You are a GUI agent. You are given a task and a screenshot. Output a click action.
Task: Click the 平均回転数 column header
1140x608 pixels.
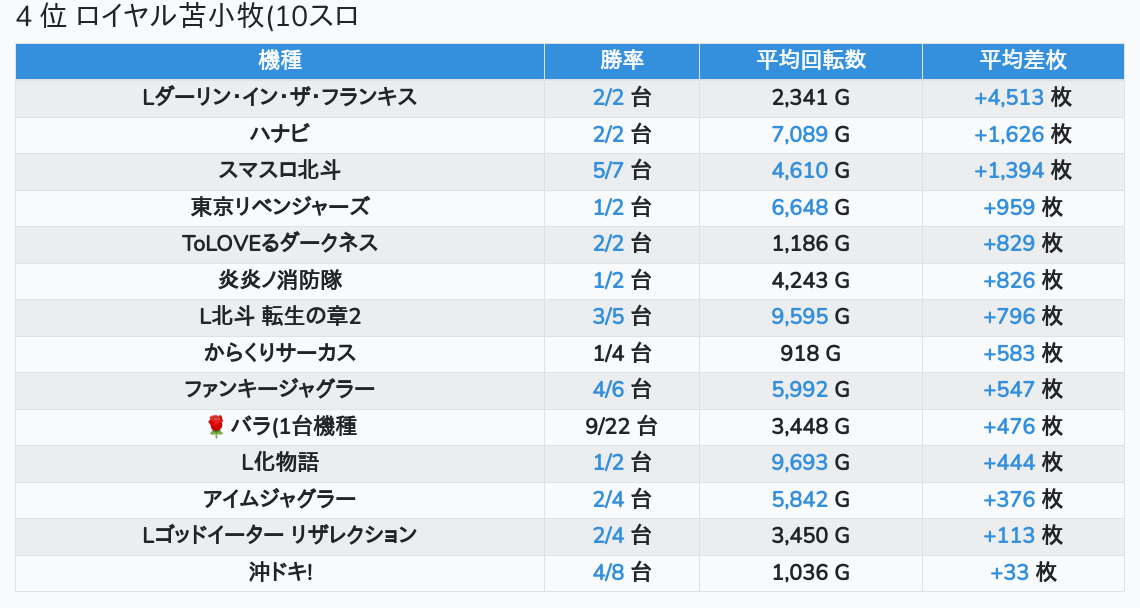(811, 61)
